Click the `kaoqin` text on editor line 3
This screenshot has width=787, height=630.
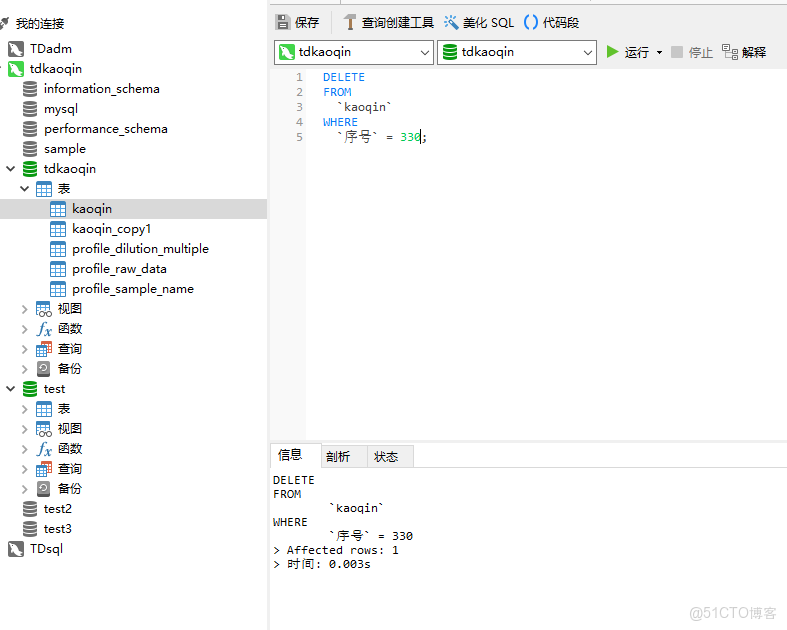(x=365, y=107)
